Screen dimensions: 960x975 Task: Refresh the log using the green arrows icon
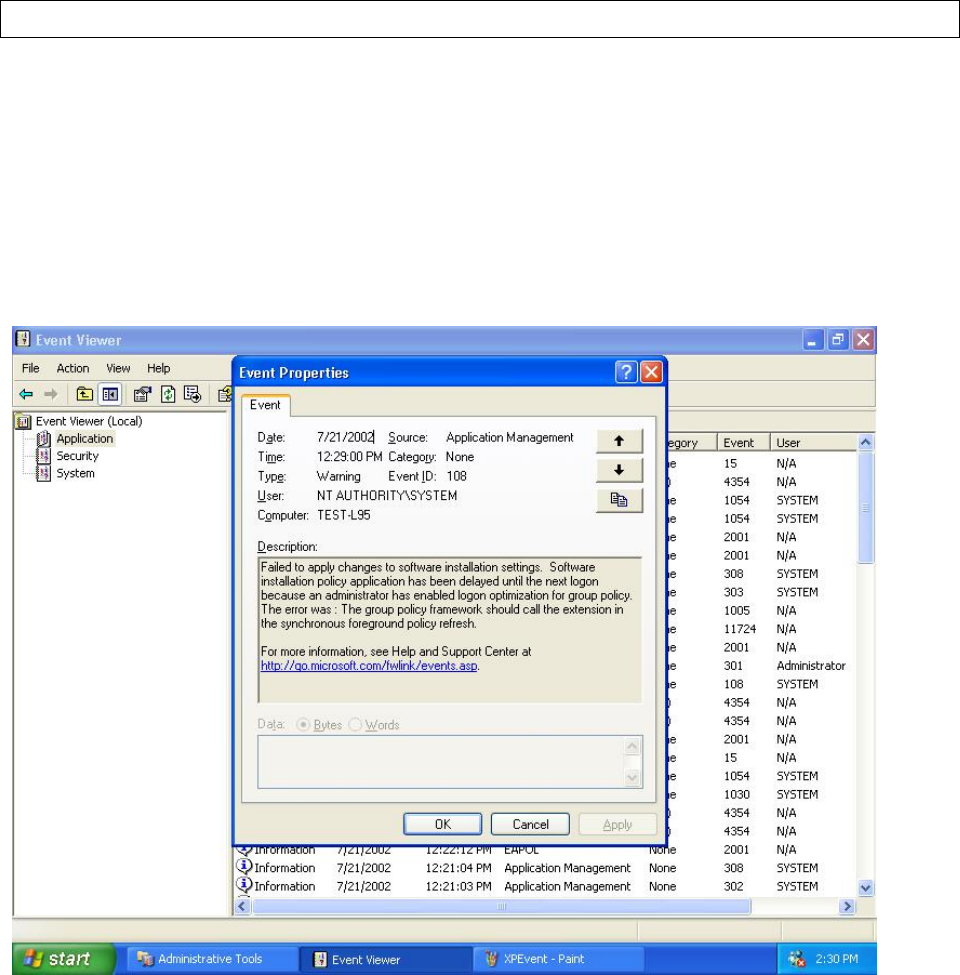point(168,394)
